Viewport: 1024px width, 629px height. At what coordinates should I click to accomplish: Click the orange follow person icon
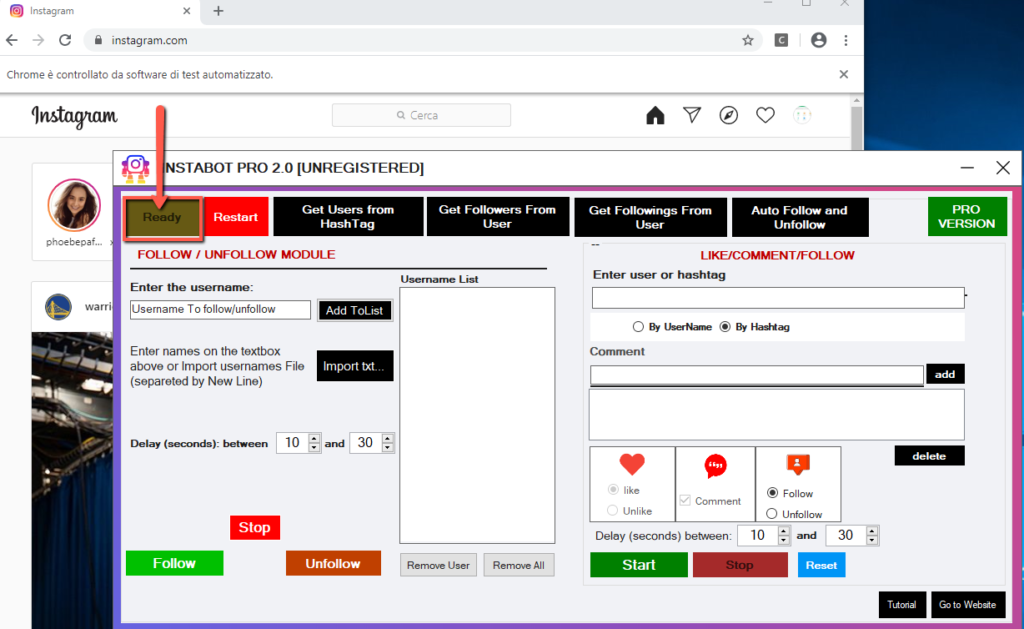[797, 464]
